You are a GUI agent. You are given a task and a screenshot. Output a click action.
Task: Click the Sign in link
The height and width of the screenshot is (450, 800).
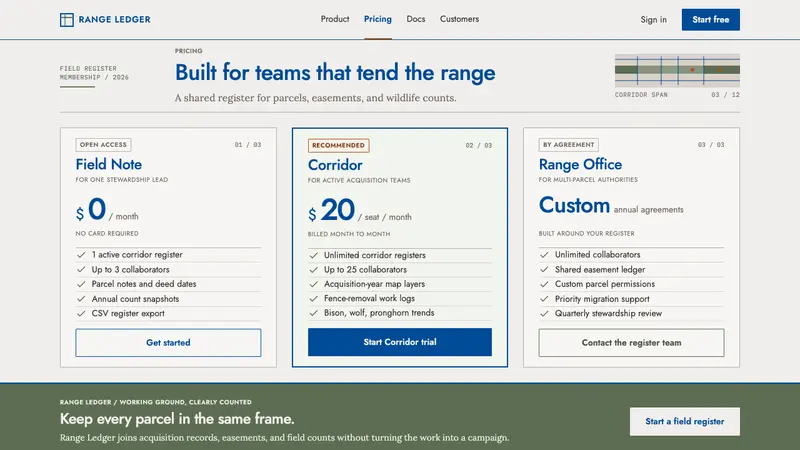click(x=654, y=19)
